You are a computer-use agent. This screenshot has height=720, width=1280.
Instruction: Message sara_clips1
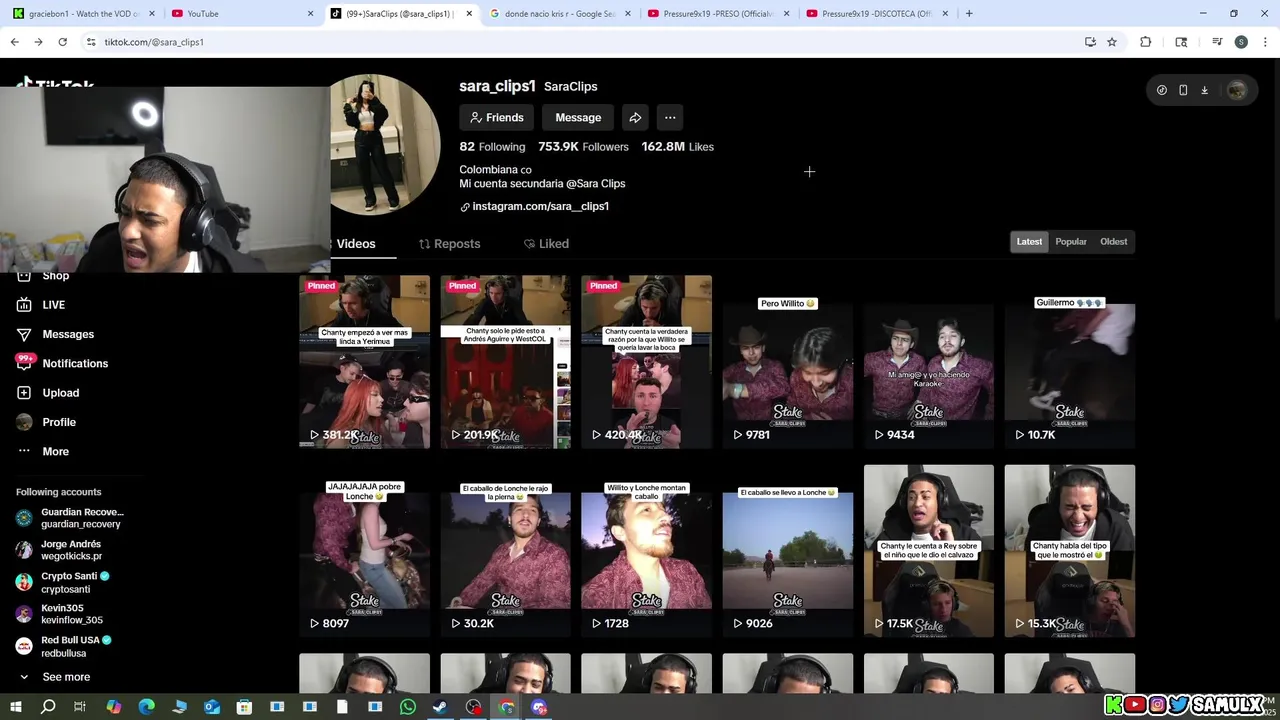pos(578,117)
